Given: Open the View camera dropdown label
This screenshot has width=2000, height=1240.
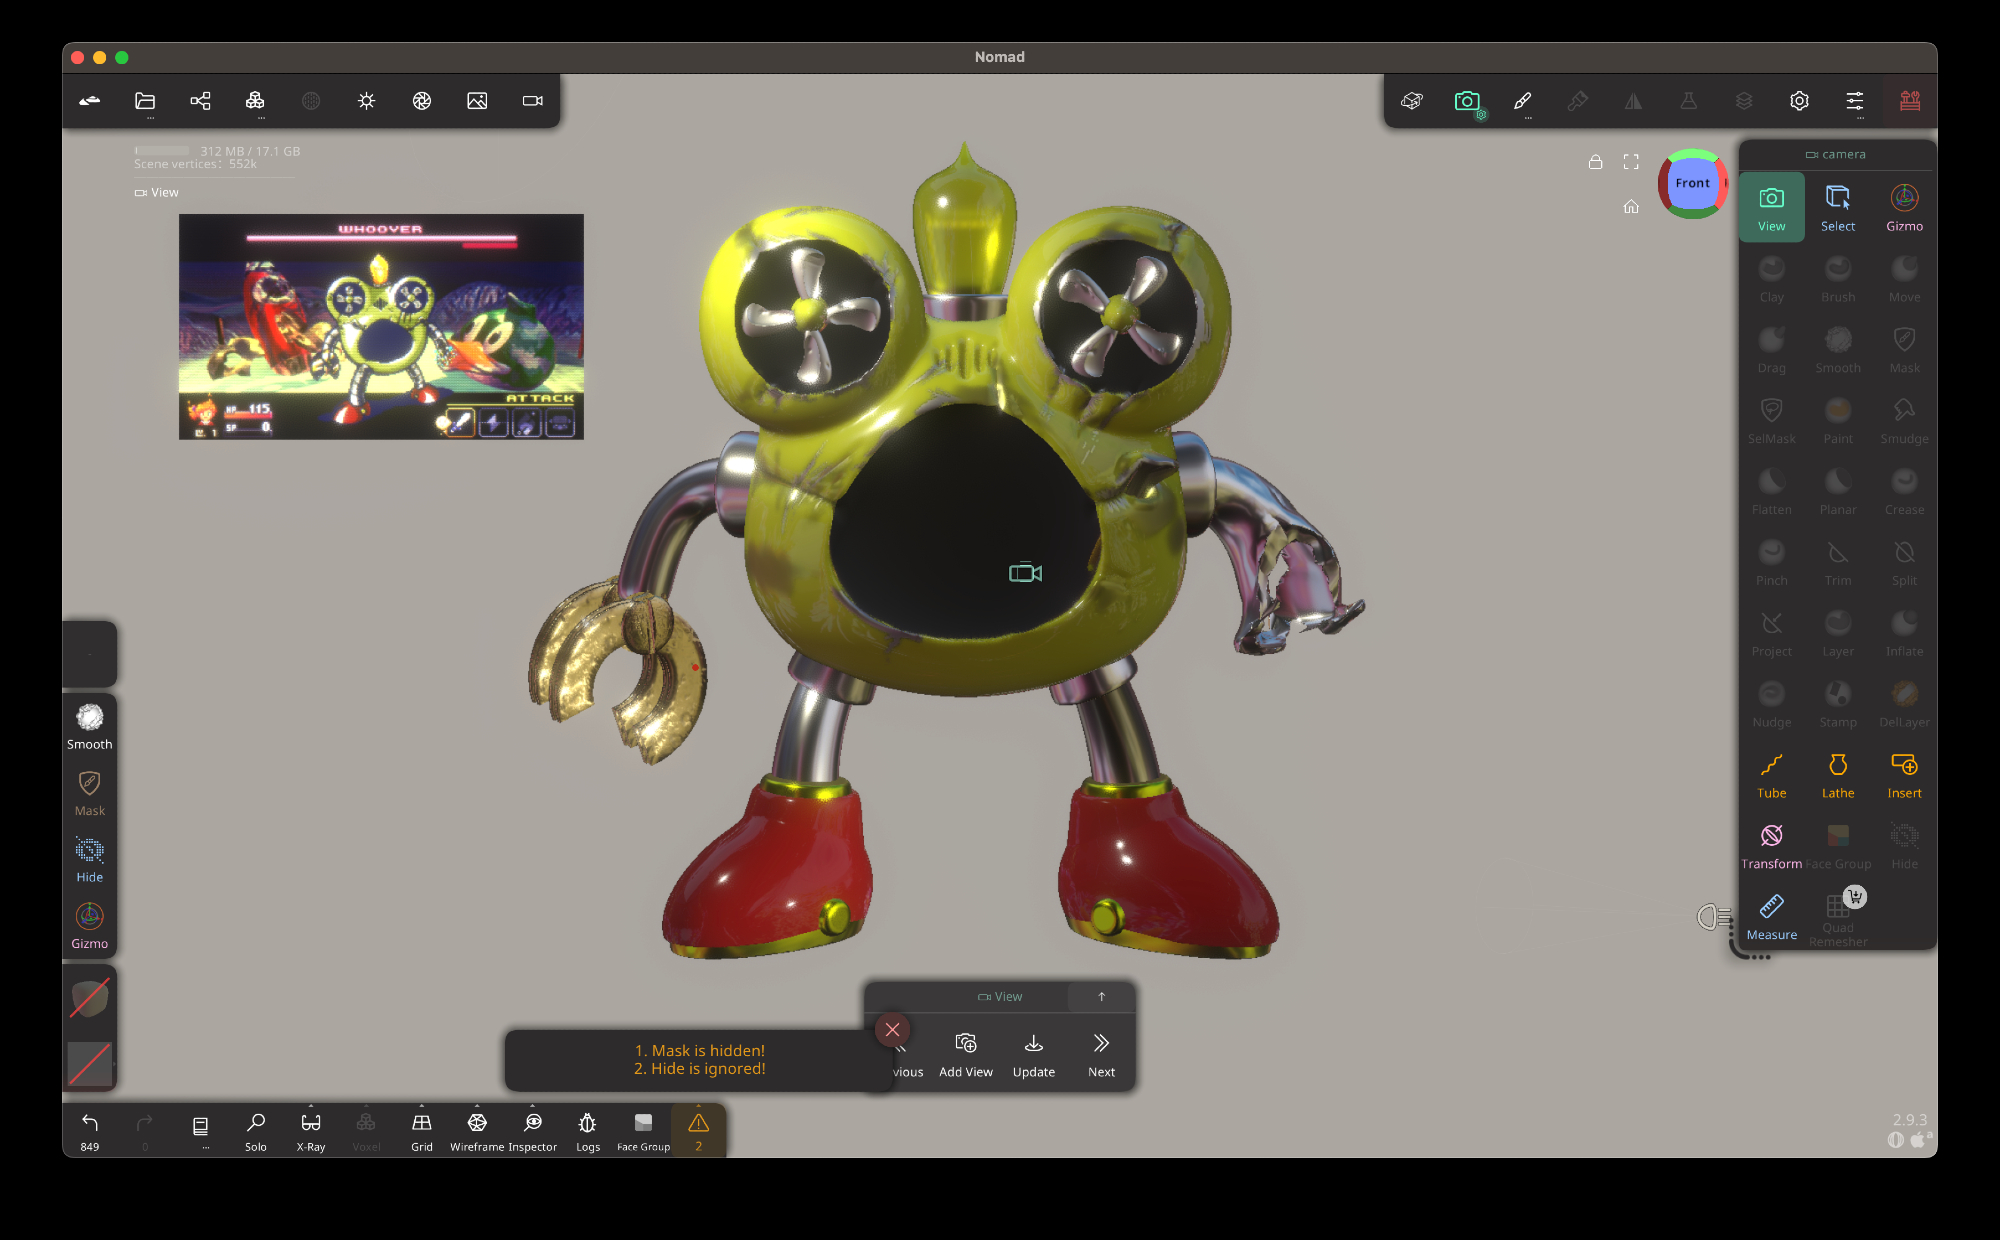Looking at the screenshot, I should [1000, 997].
